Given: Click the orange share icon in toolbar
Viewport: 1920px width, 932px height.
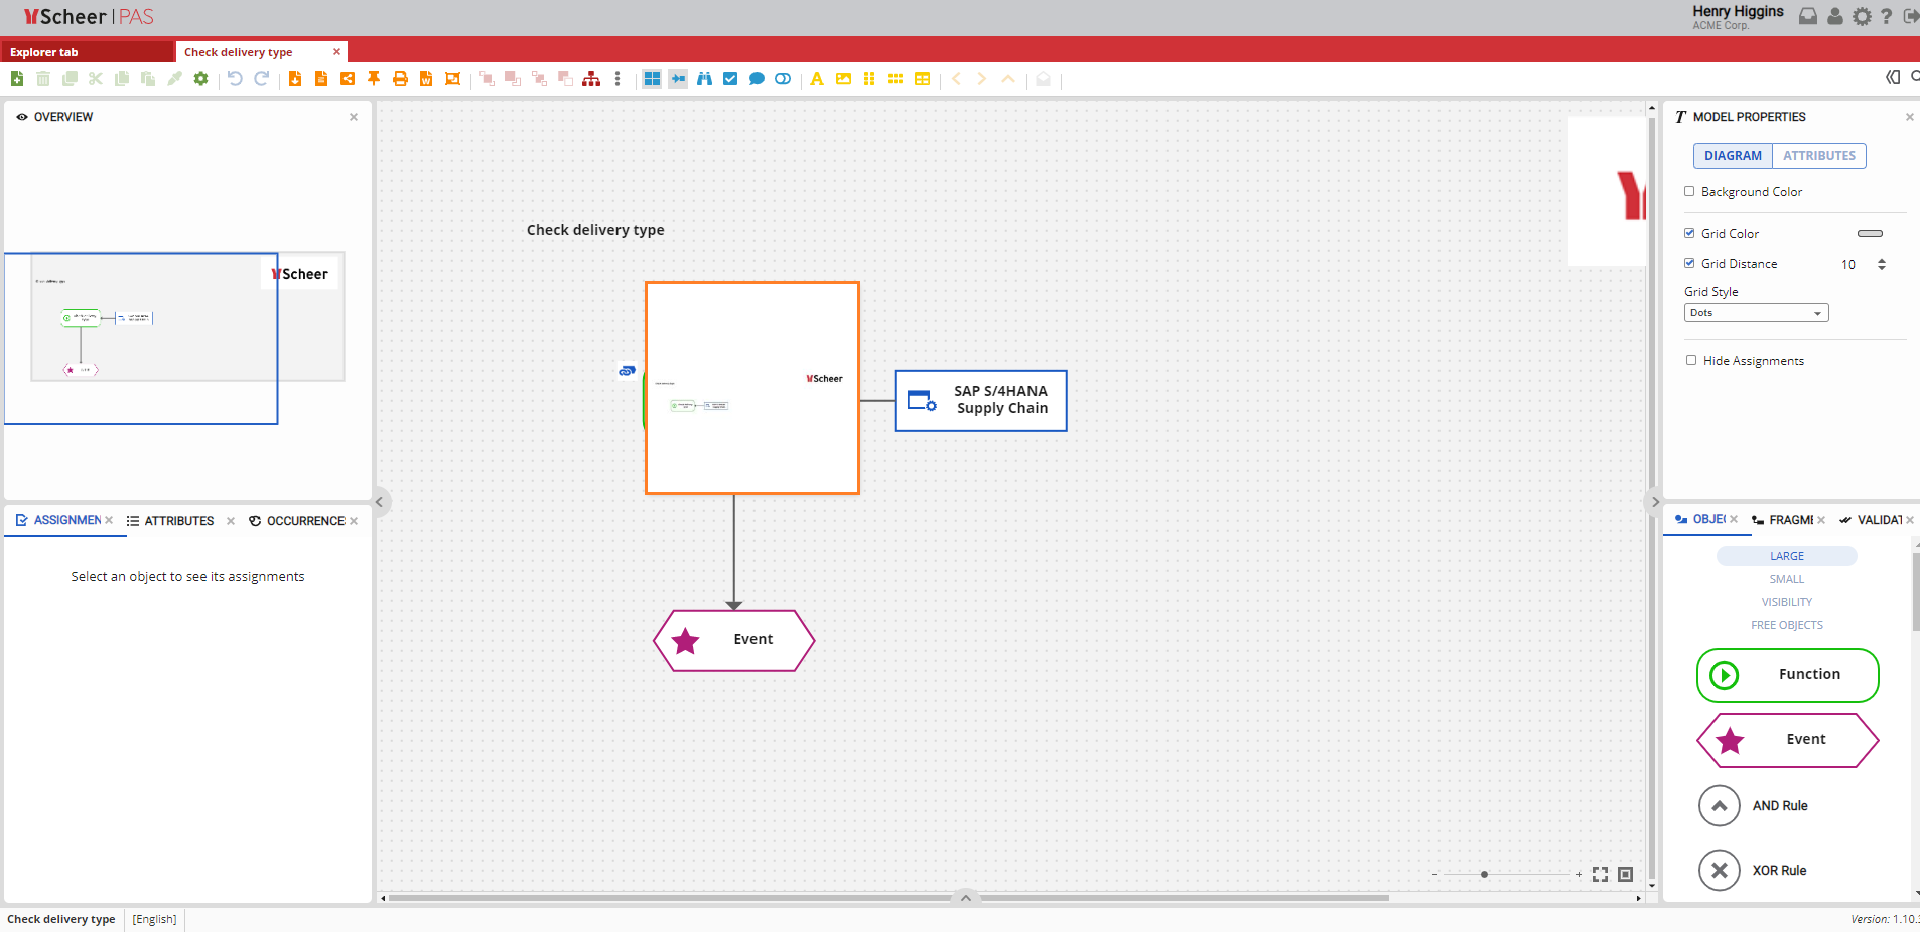Looking at the screenshot, I should pyautogui.click(x=348, y=79).
